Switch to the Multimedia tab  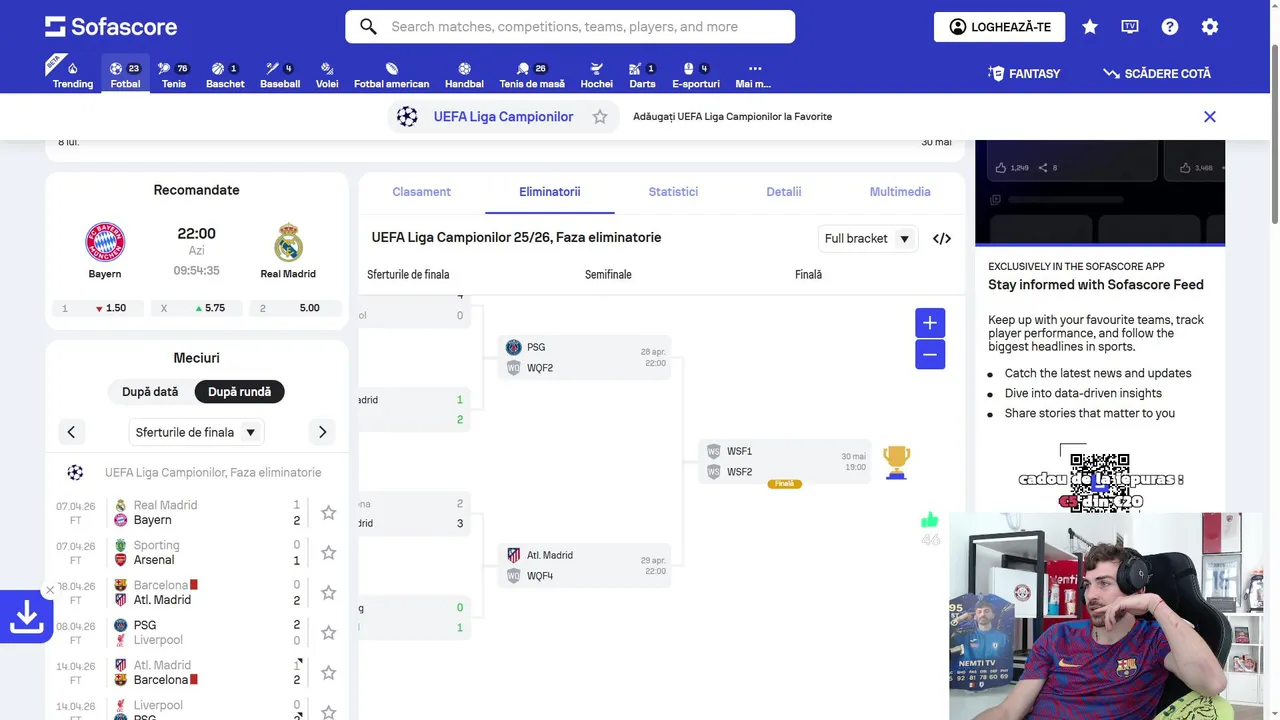pos(900,192)
